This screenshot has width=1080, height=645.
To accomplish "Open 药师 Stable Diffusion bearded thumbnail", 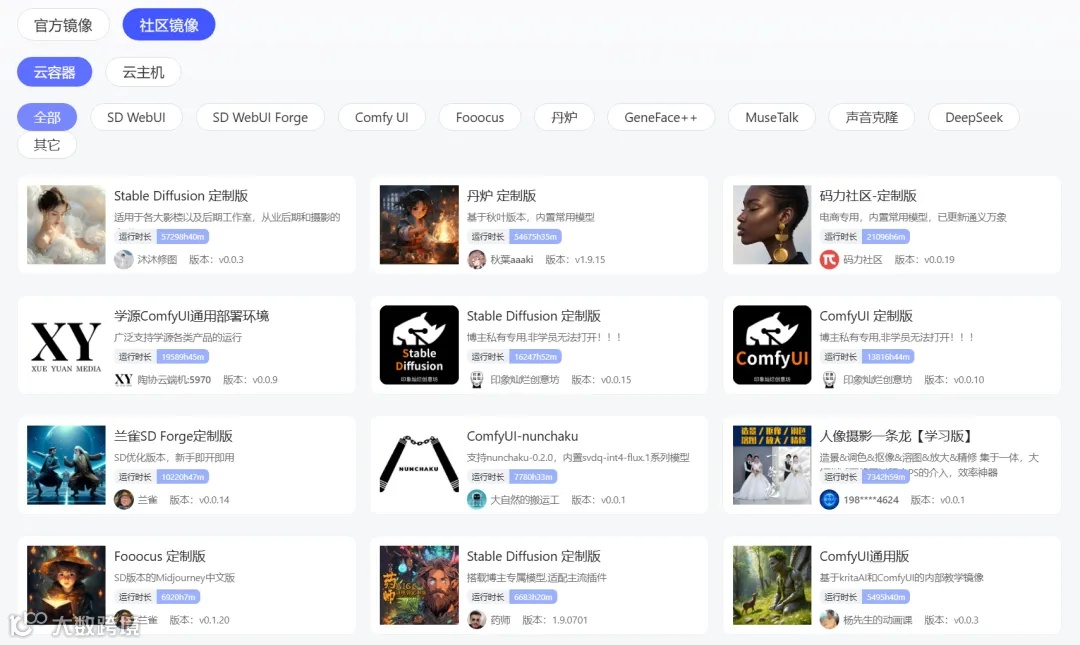I will pyautogui.click(x=419, y=585).
